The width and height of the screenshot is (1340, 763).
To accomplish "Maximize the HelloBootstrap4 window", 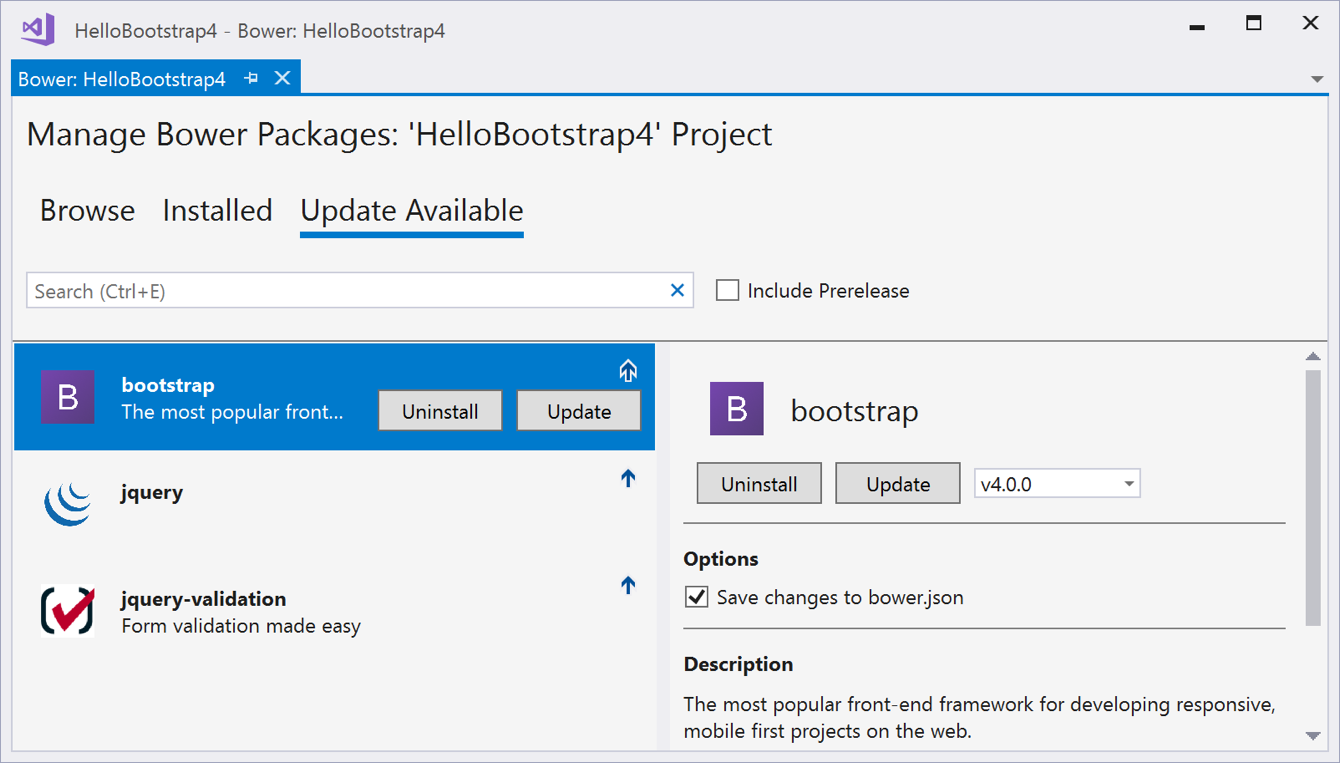I will pos(1254,24).
